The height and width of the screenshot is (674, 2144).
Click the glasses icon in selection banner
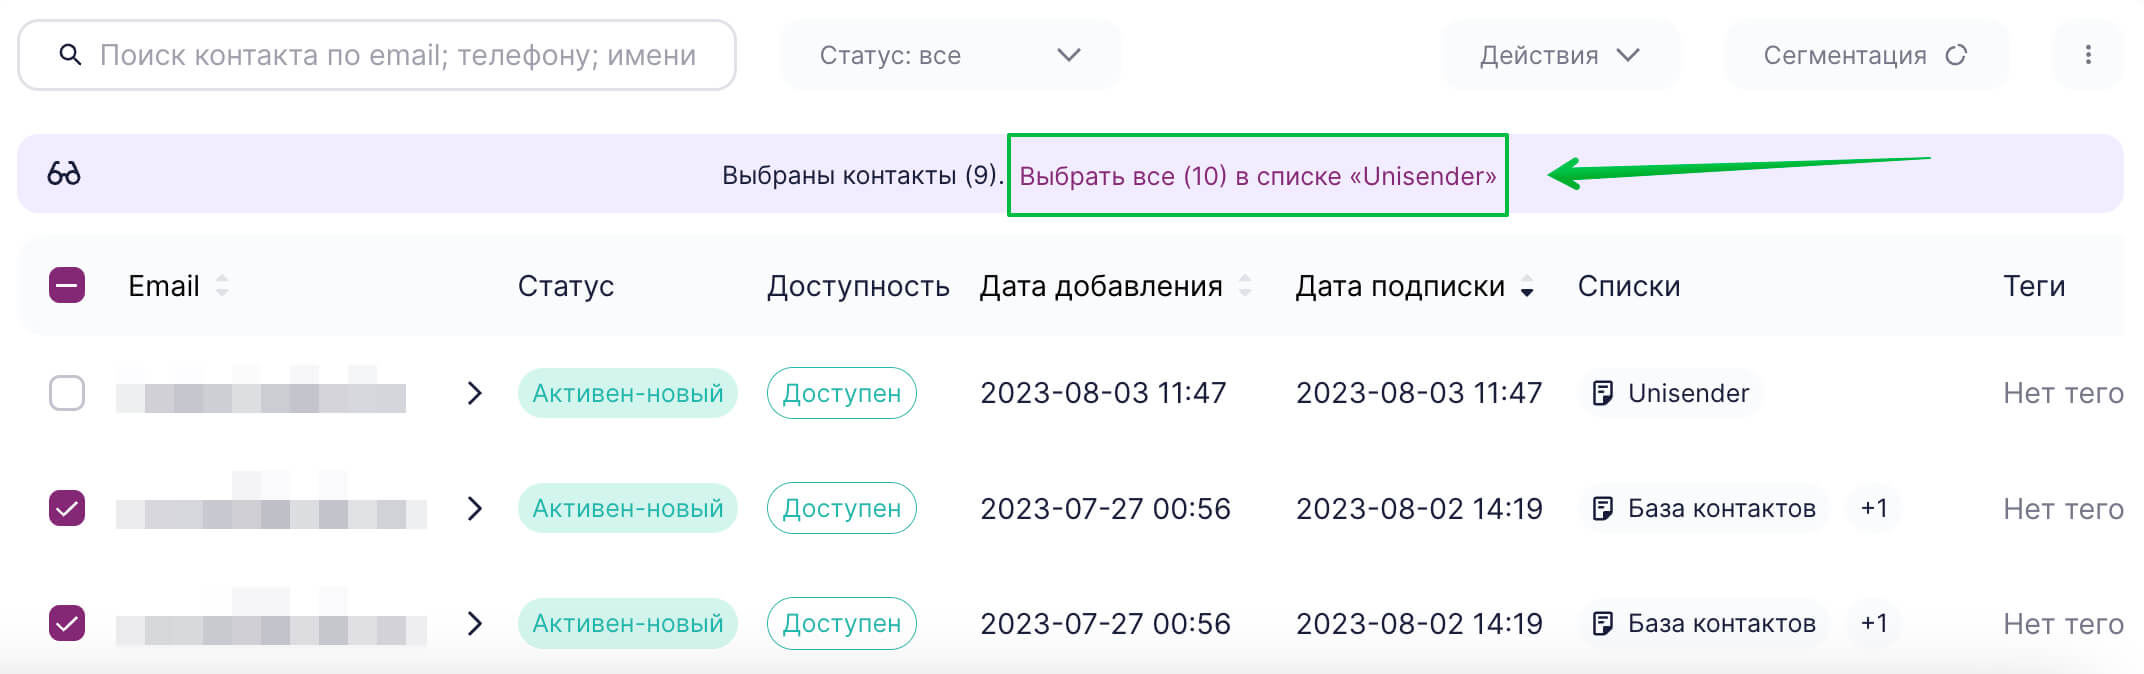pyautogui.click(x=64, y=174)
